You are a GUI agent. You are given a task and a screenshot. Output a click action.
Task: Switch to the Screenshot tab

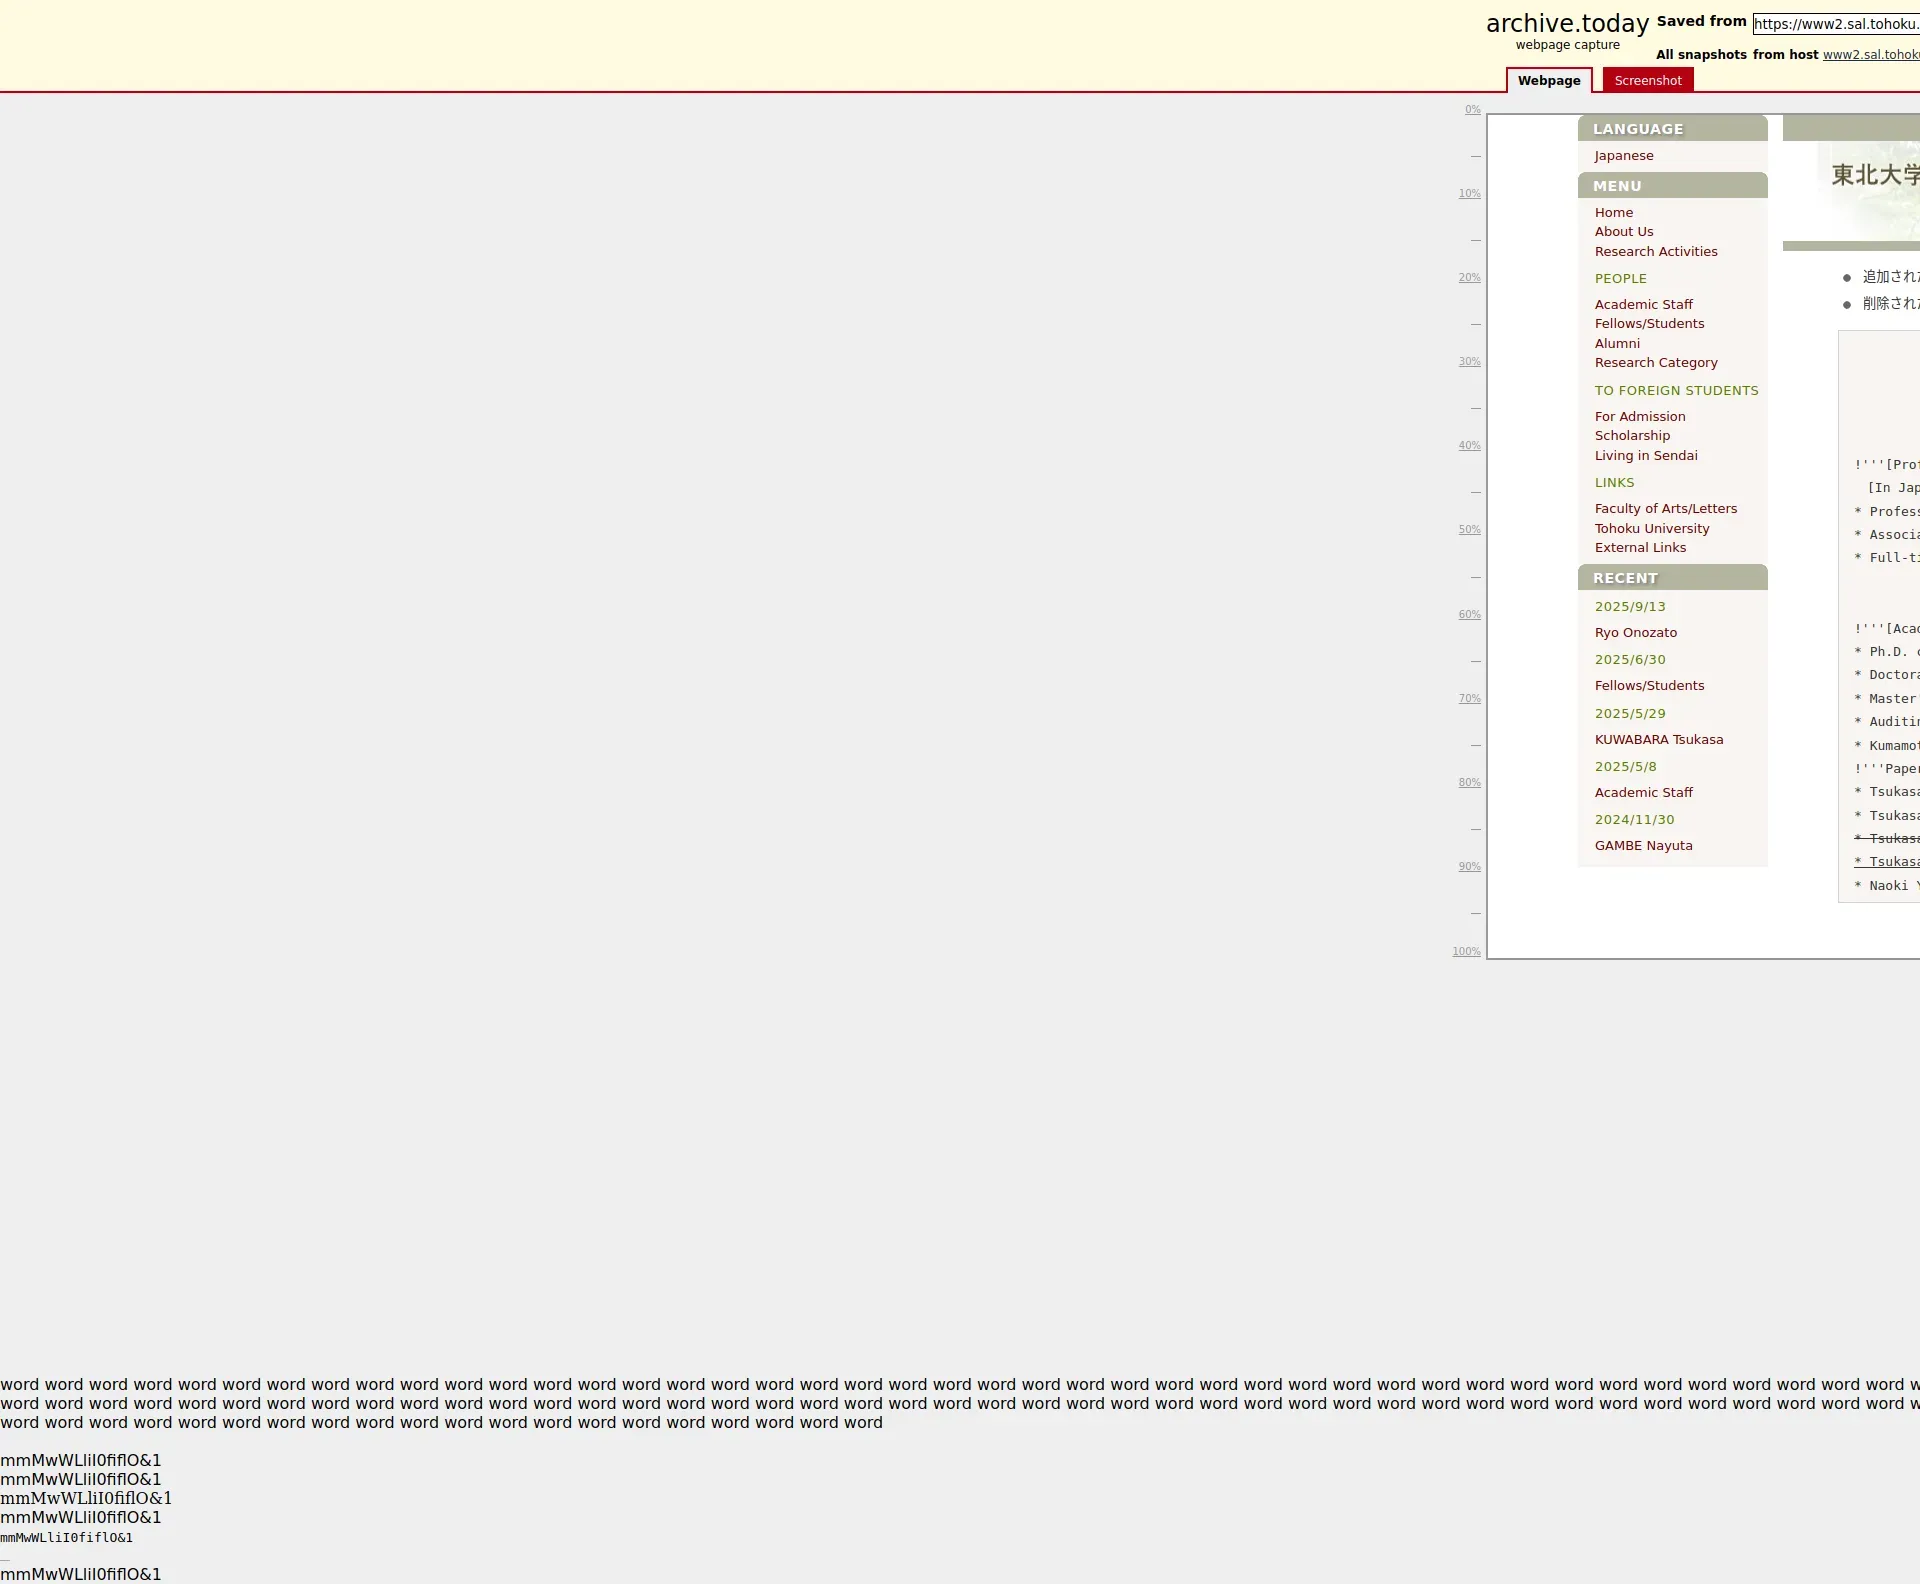click(x=1647, y=81)
